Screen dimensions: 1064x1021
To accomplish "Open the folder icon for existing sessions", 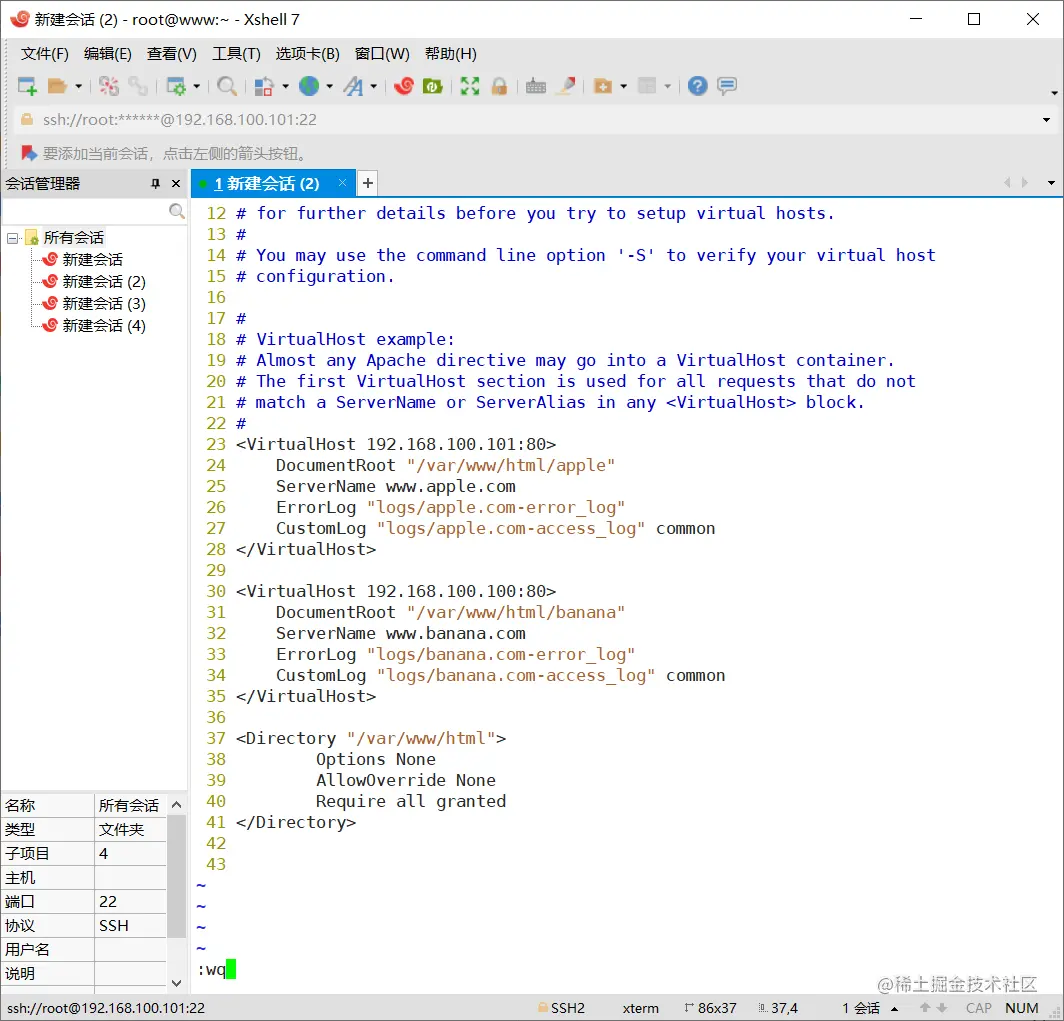I will (x=58, y=86).
